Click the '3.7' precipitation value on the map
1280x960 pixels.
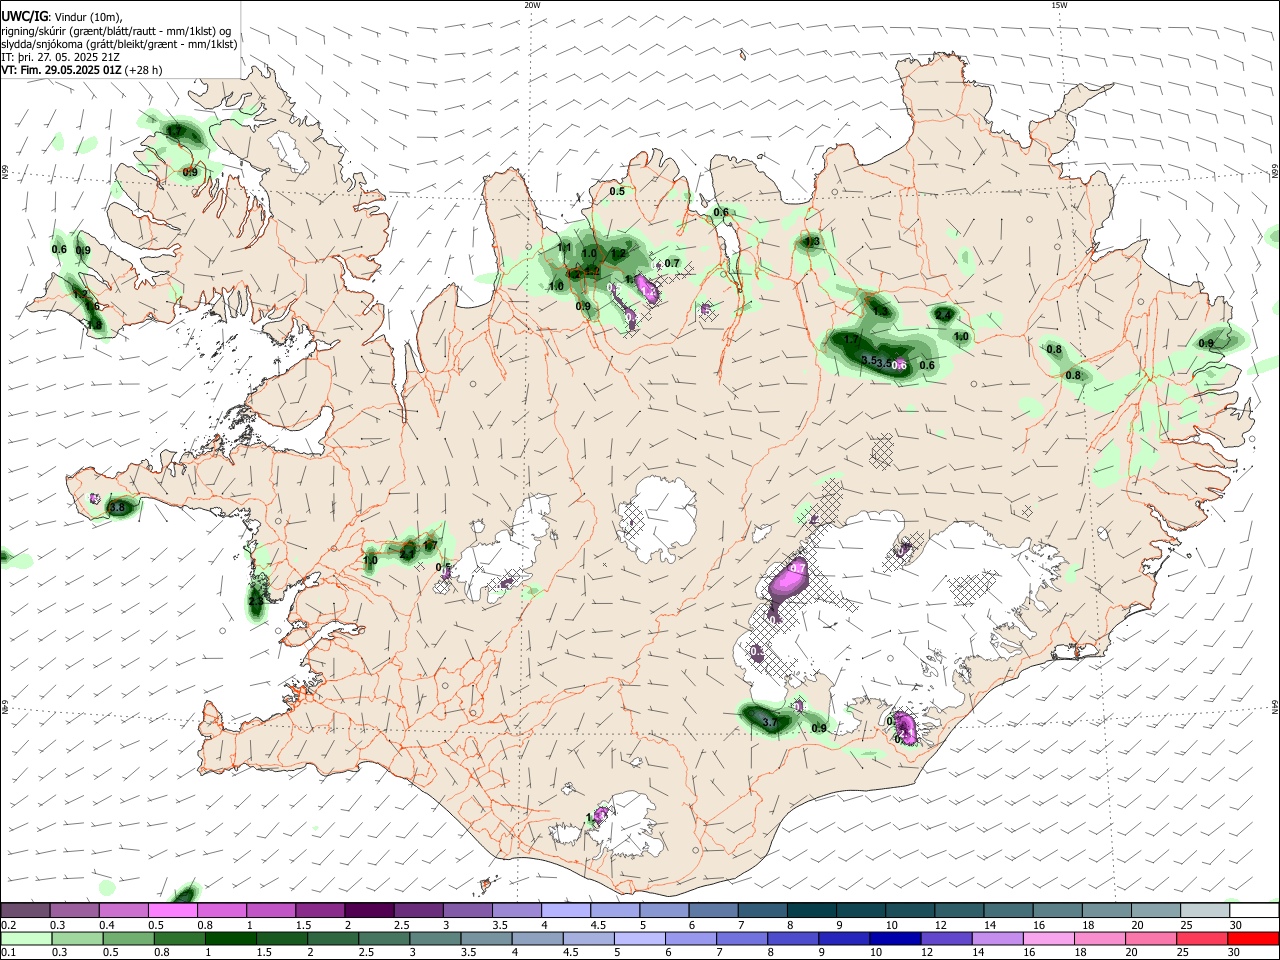click(x=769, y=722)
